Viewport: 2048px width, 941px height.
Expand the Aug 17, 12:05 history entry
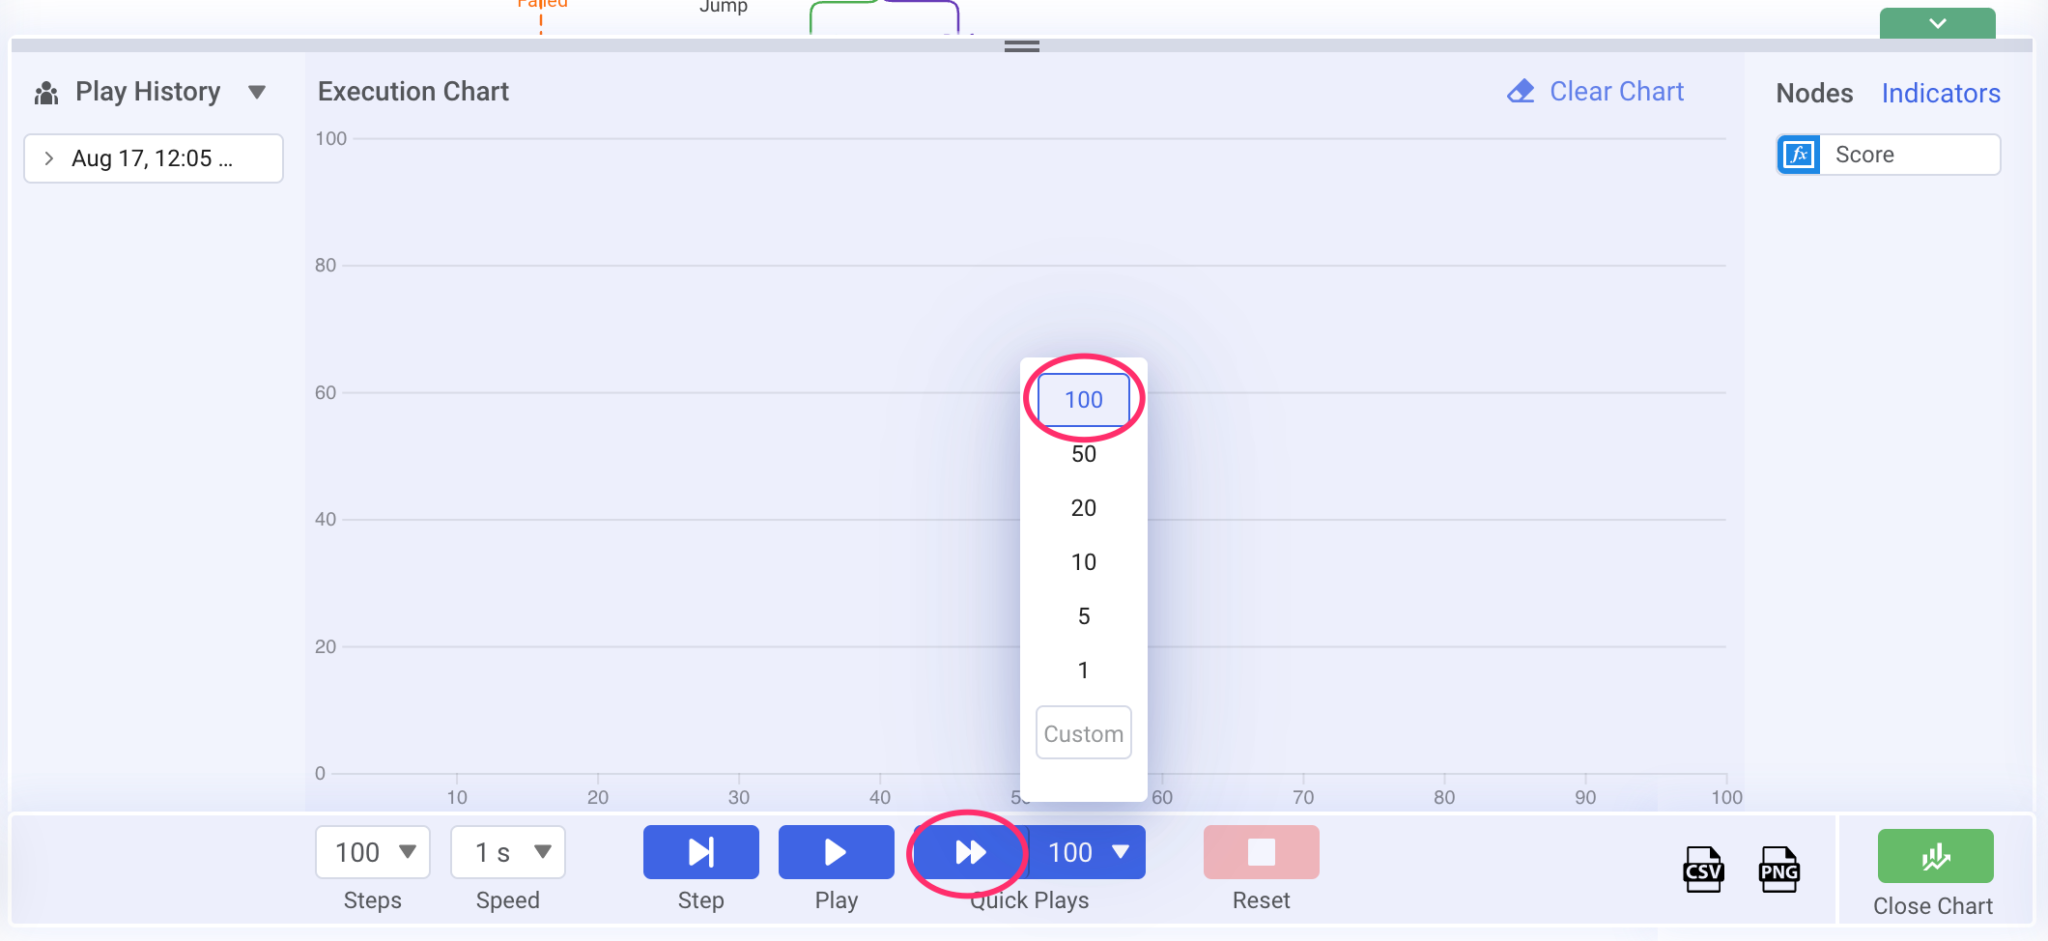point(49,158)
